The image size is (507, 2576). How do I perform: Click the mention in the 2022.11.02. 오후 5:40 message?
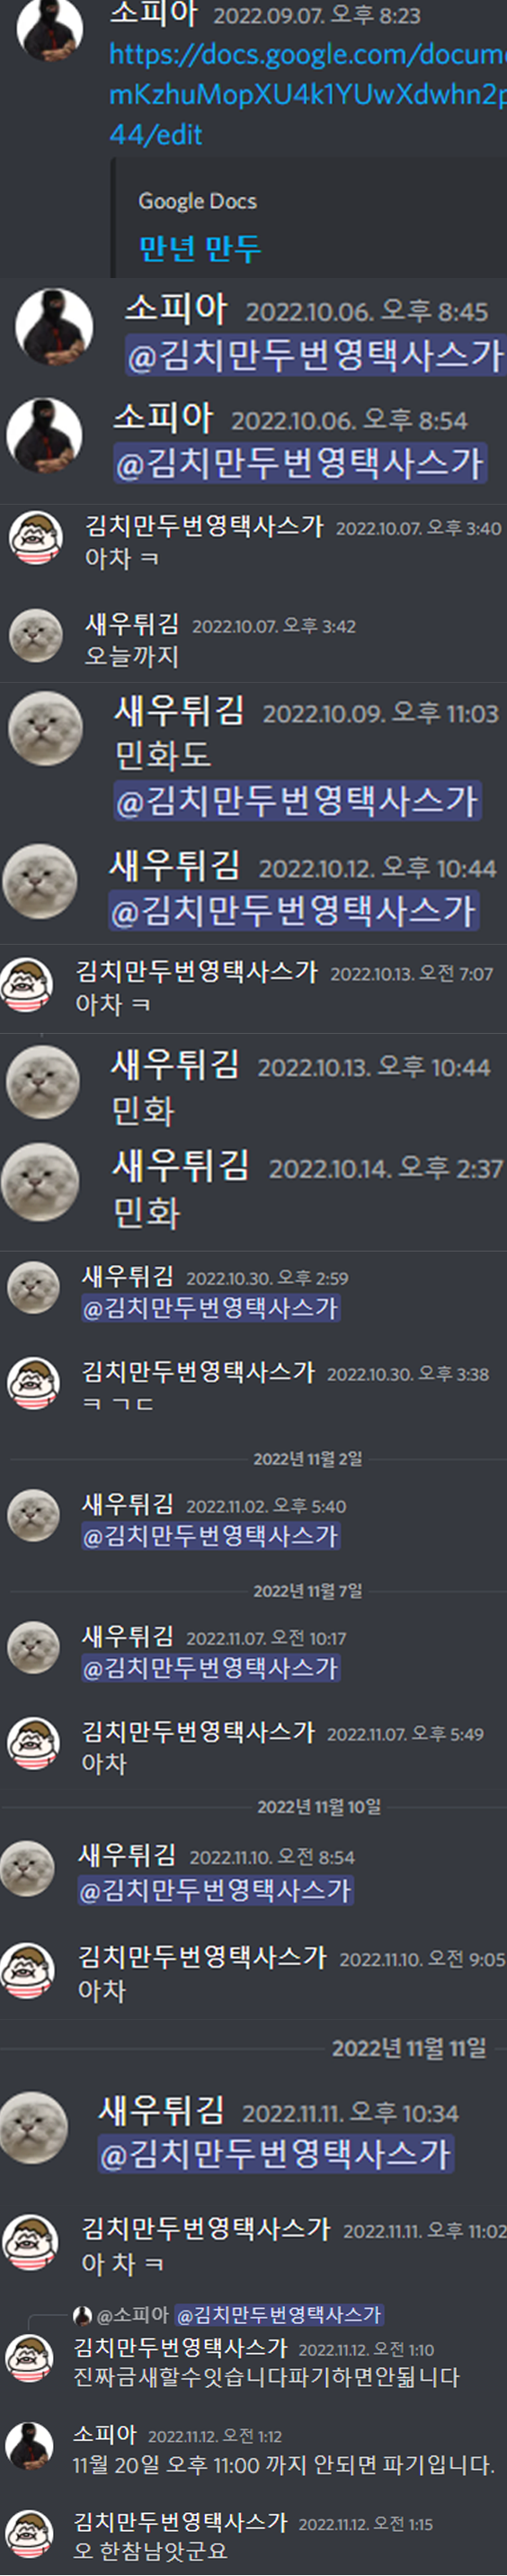click(x=211, y=1536)
